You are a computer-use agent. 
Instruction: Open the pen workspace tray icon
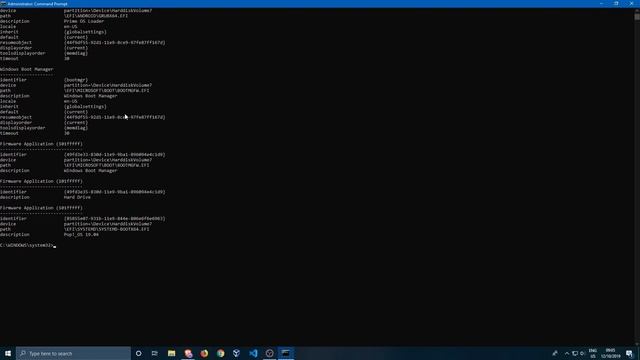[x=555, y=353]
